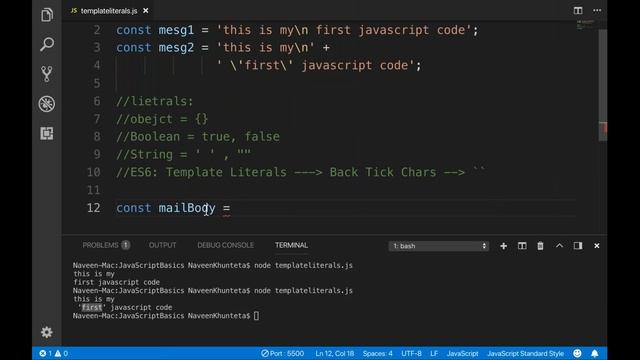Move the panel to the right side
This screenshot has width=640, height=360.
coord(578,246)
